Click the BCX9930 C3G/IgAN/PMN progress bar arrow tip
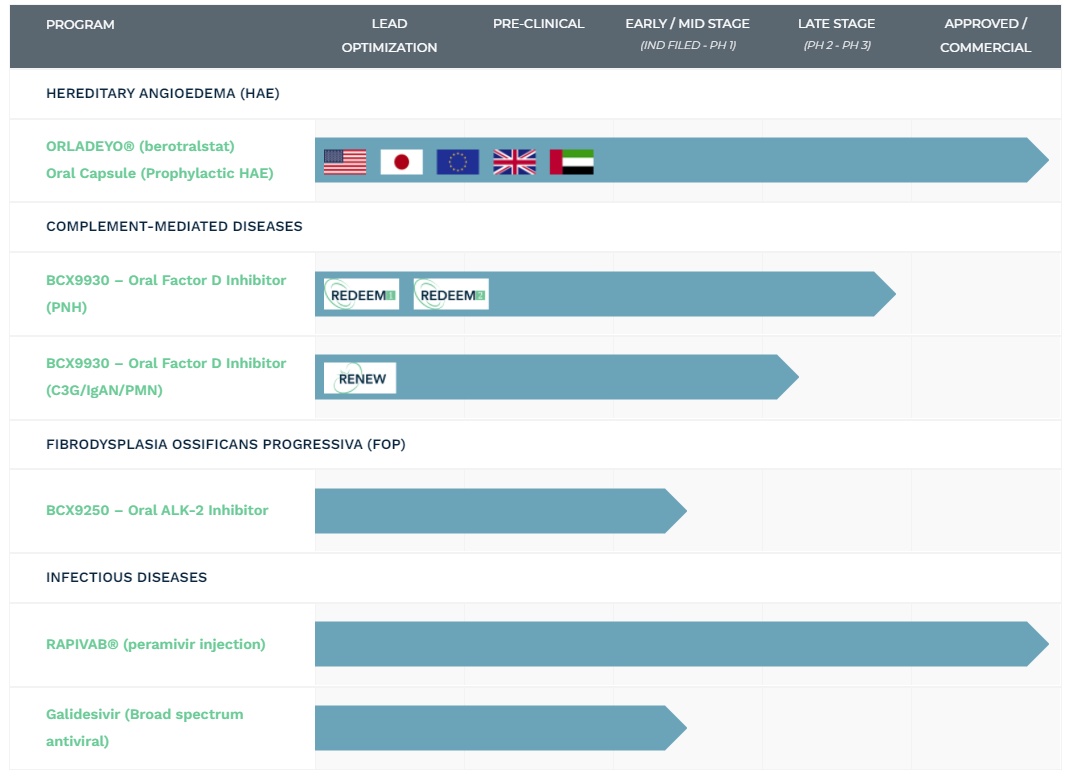Viewport: 1066px width, 777px height. pyautogui.click(x=787, y=377)
